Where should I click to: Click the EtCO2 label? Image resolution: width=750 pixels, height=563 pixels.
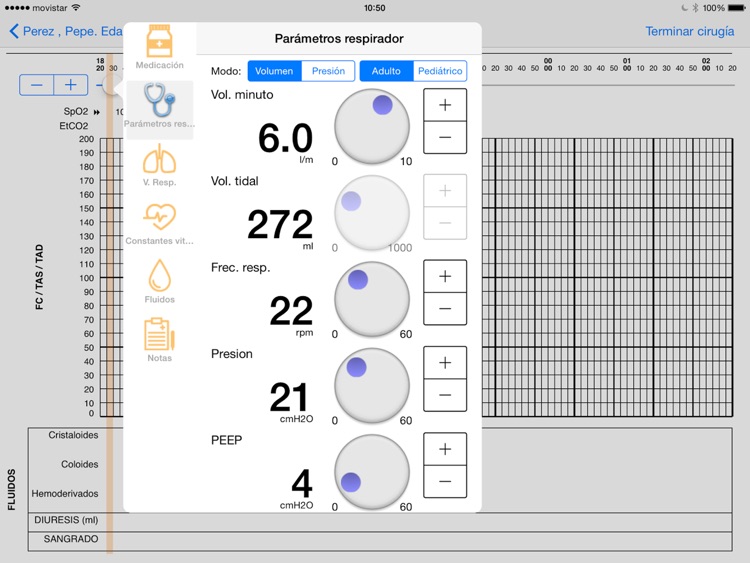coord(74,126)
